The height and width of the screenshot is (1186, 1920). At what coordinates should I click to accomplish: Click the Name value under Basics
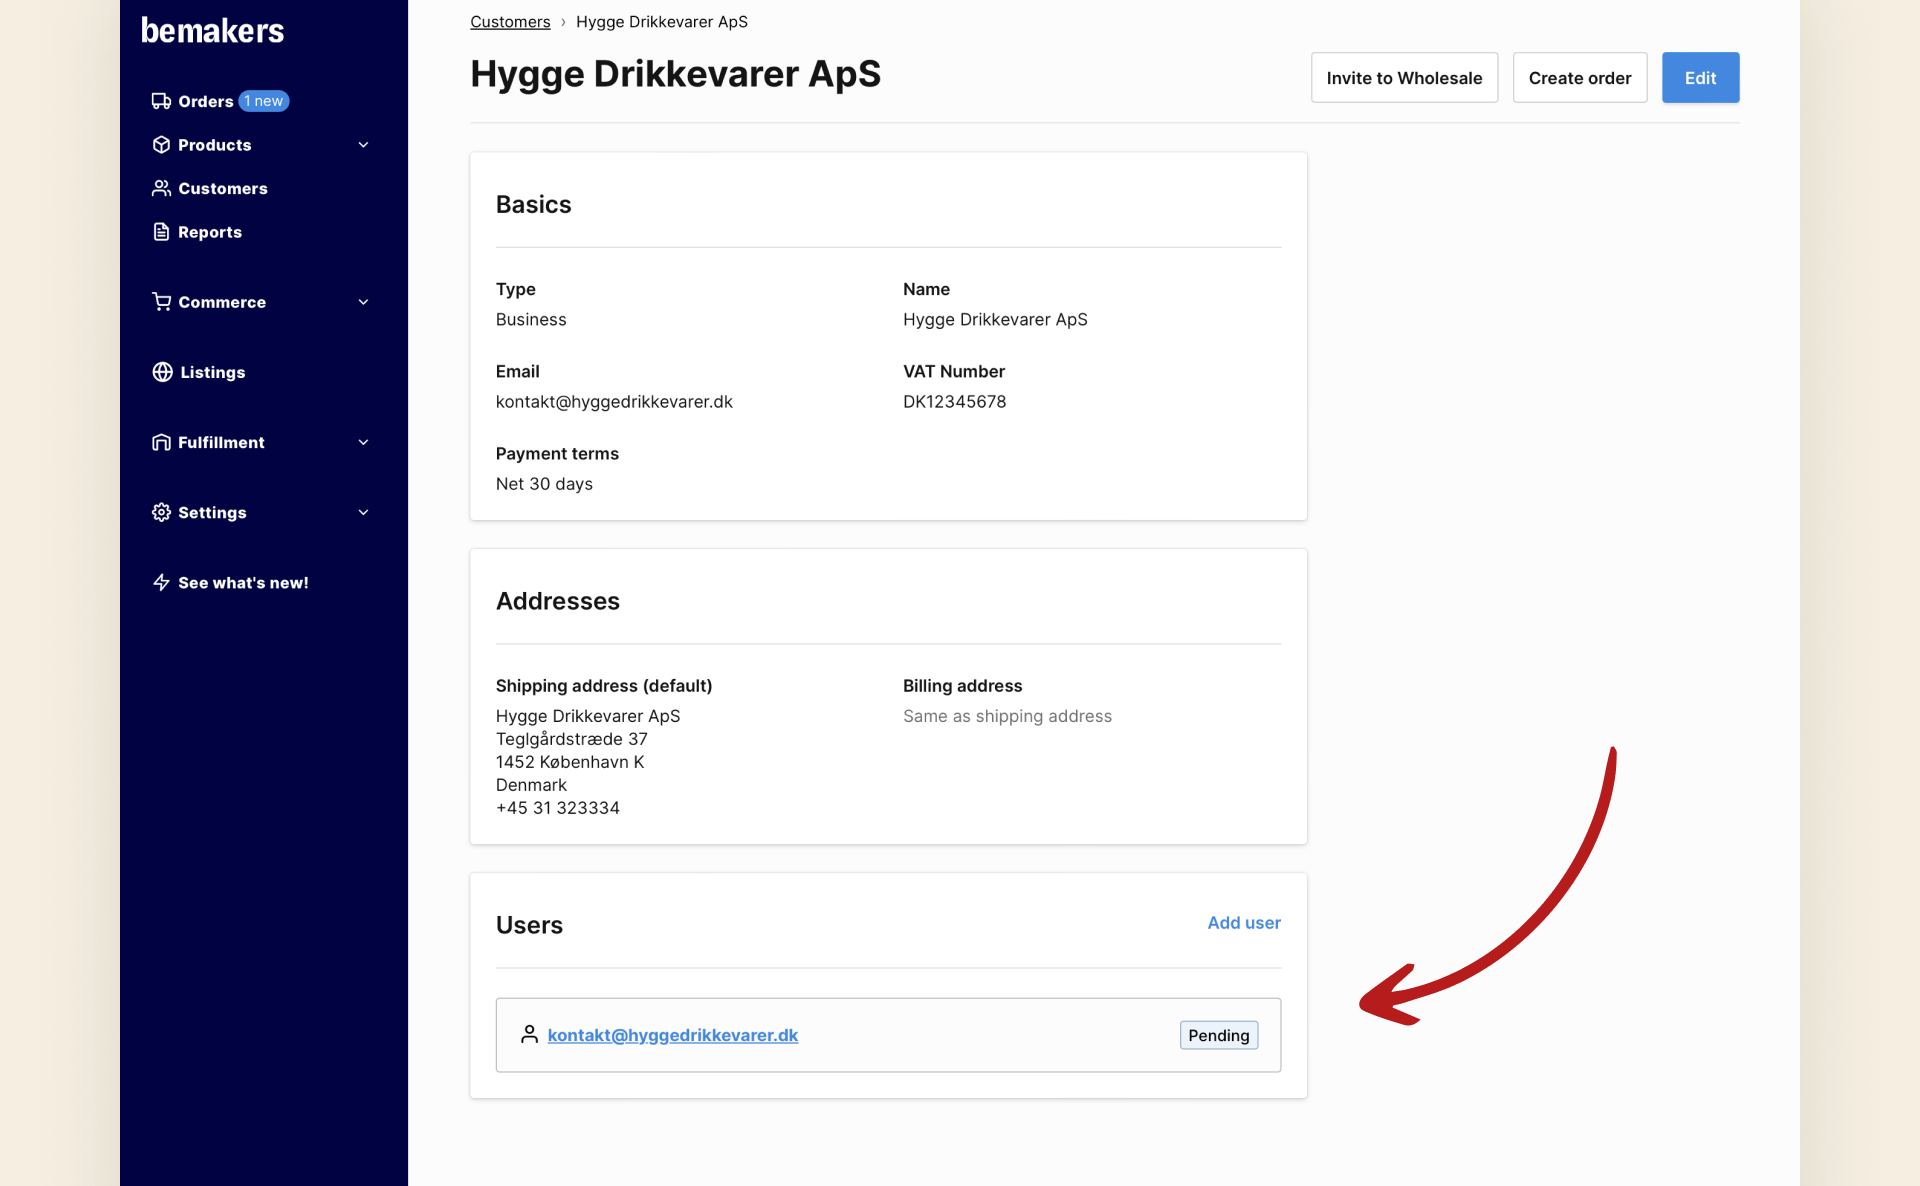(x=995, y=319)
